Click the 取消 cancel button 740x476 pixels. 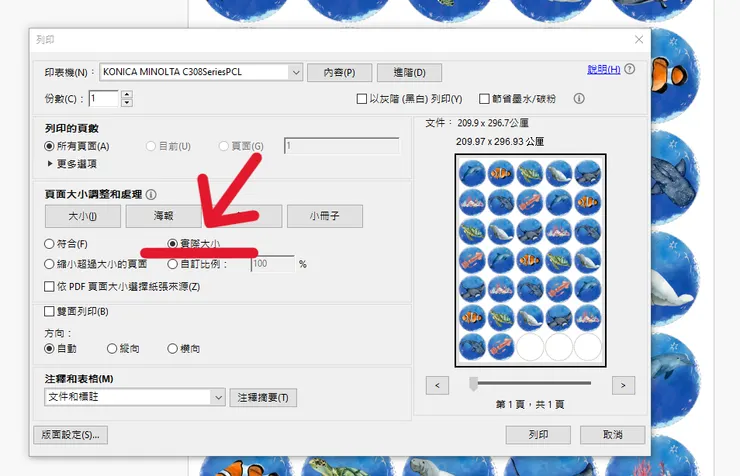pos(613,435)
